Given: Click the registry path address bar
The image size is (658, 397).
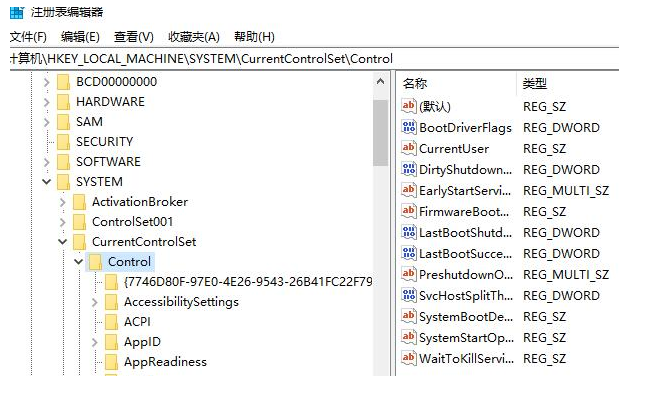Looking at the screenshot, I should coord(314,59).
